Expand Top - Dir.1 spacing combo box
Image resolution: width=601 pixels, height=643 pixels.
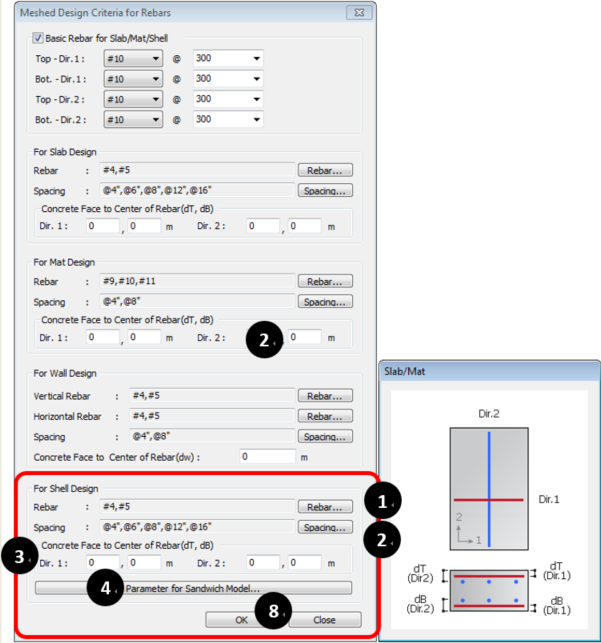(228, 58)
